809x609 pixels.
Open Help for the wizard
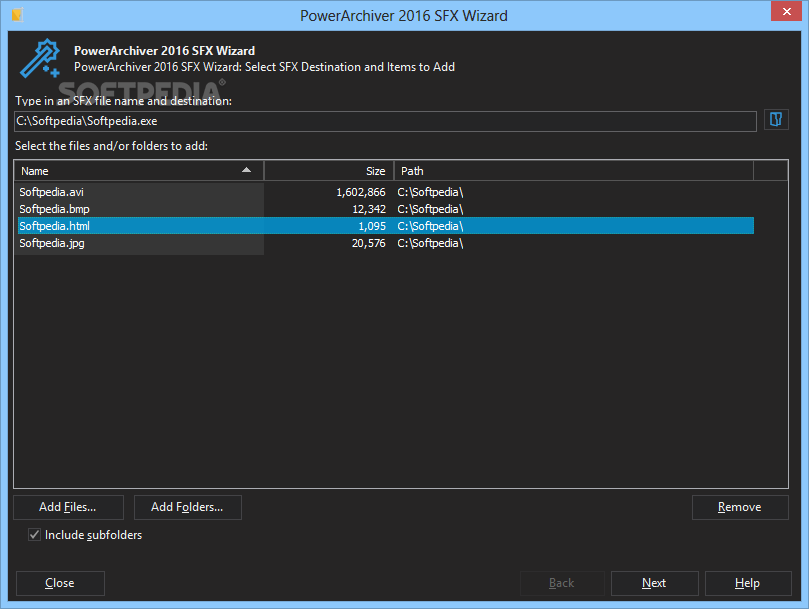pyautogui.click(x=748, y=583)
